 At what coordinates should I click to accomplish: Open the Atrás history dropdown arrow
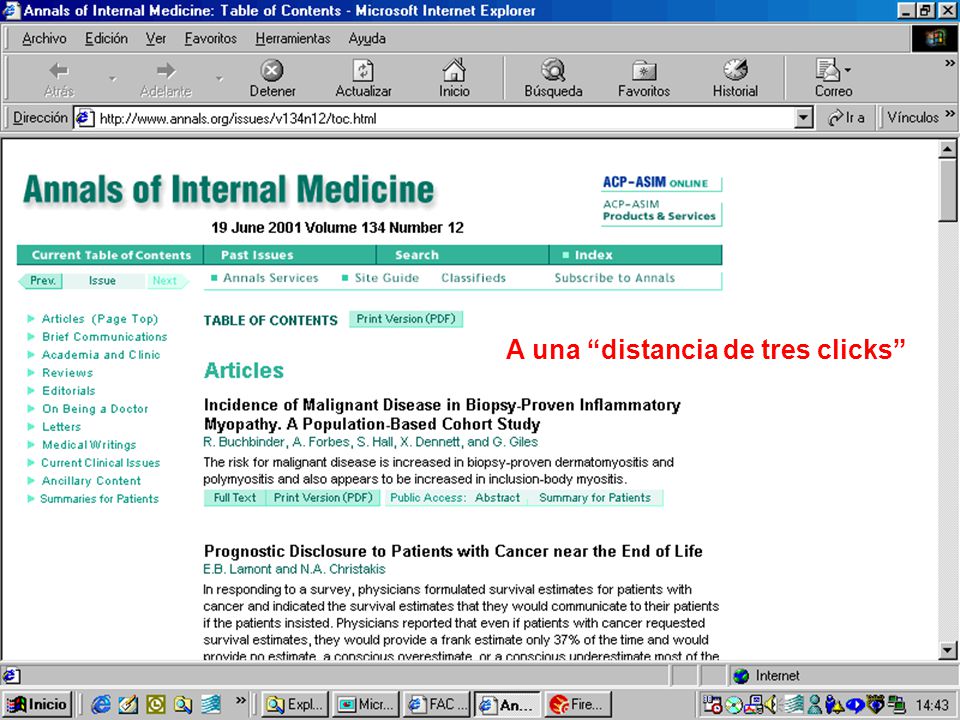[x=112, y=78]
